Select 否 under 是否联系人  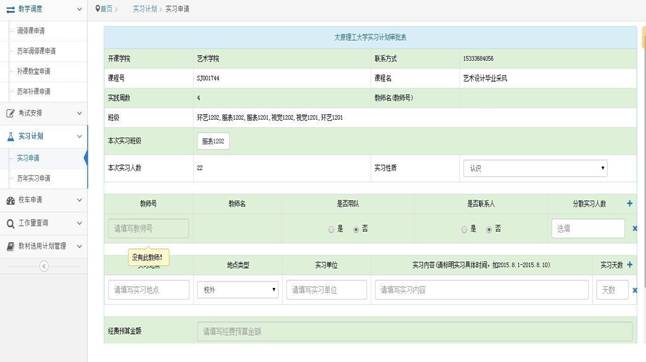coord(489,229)
